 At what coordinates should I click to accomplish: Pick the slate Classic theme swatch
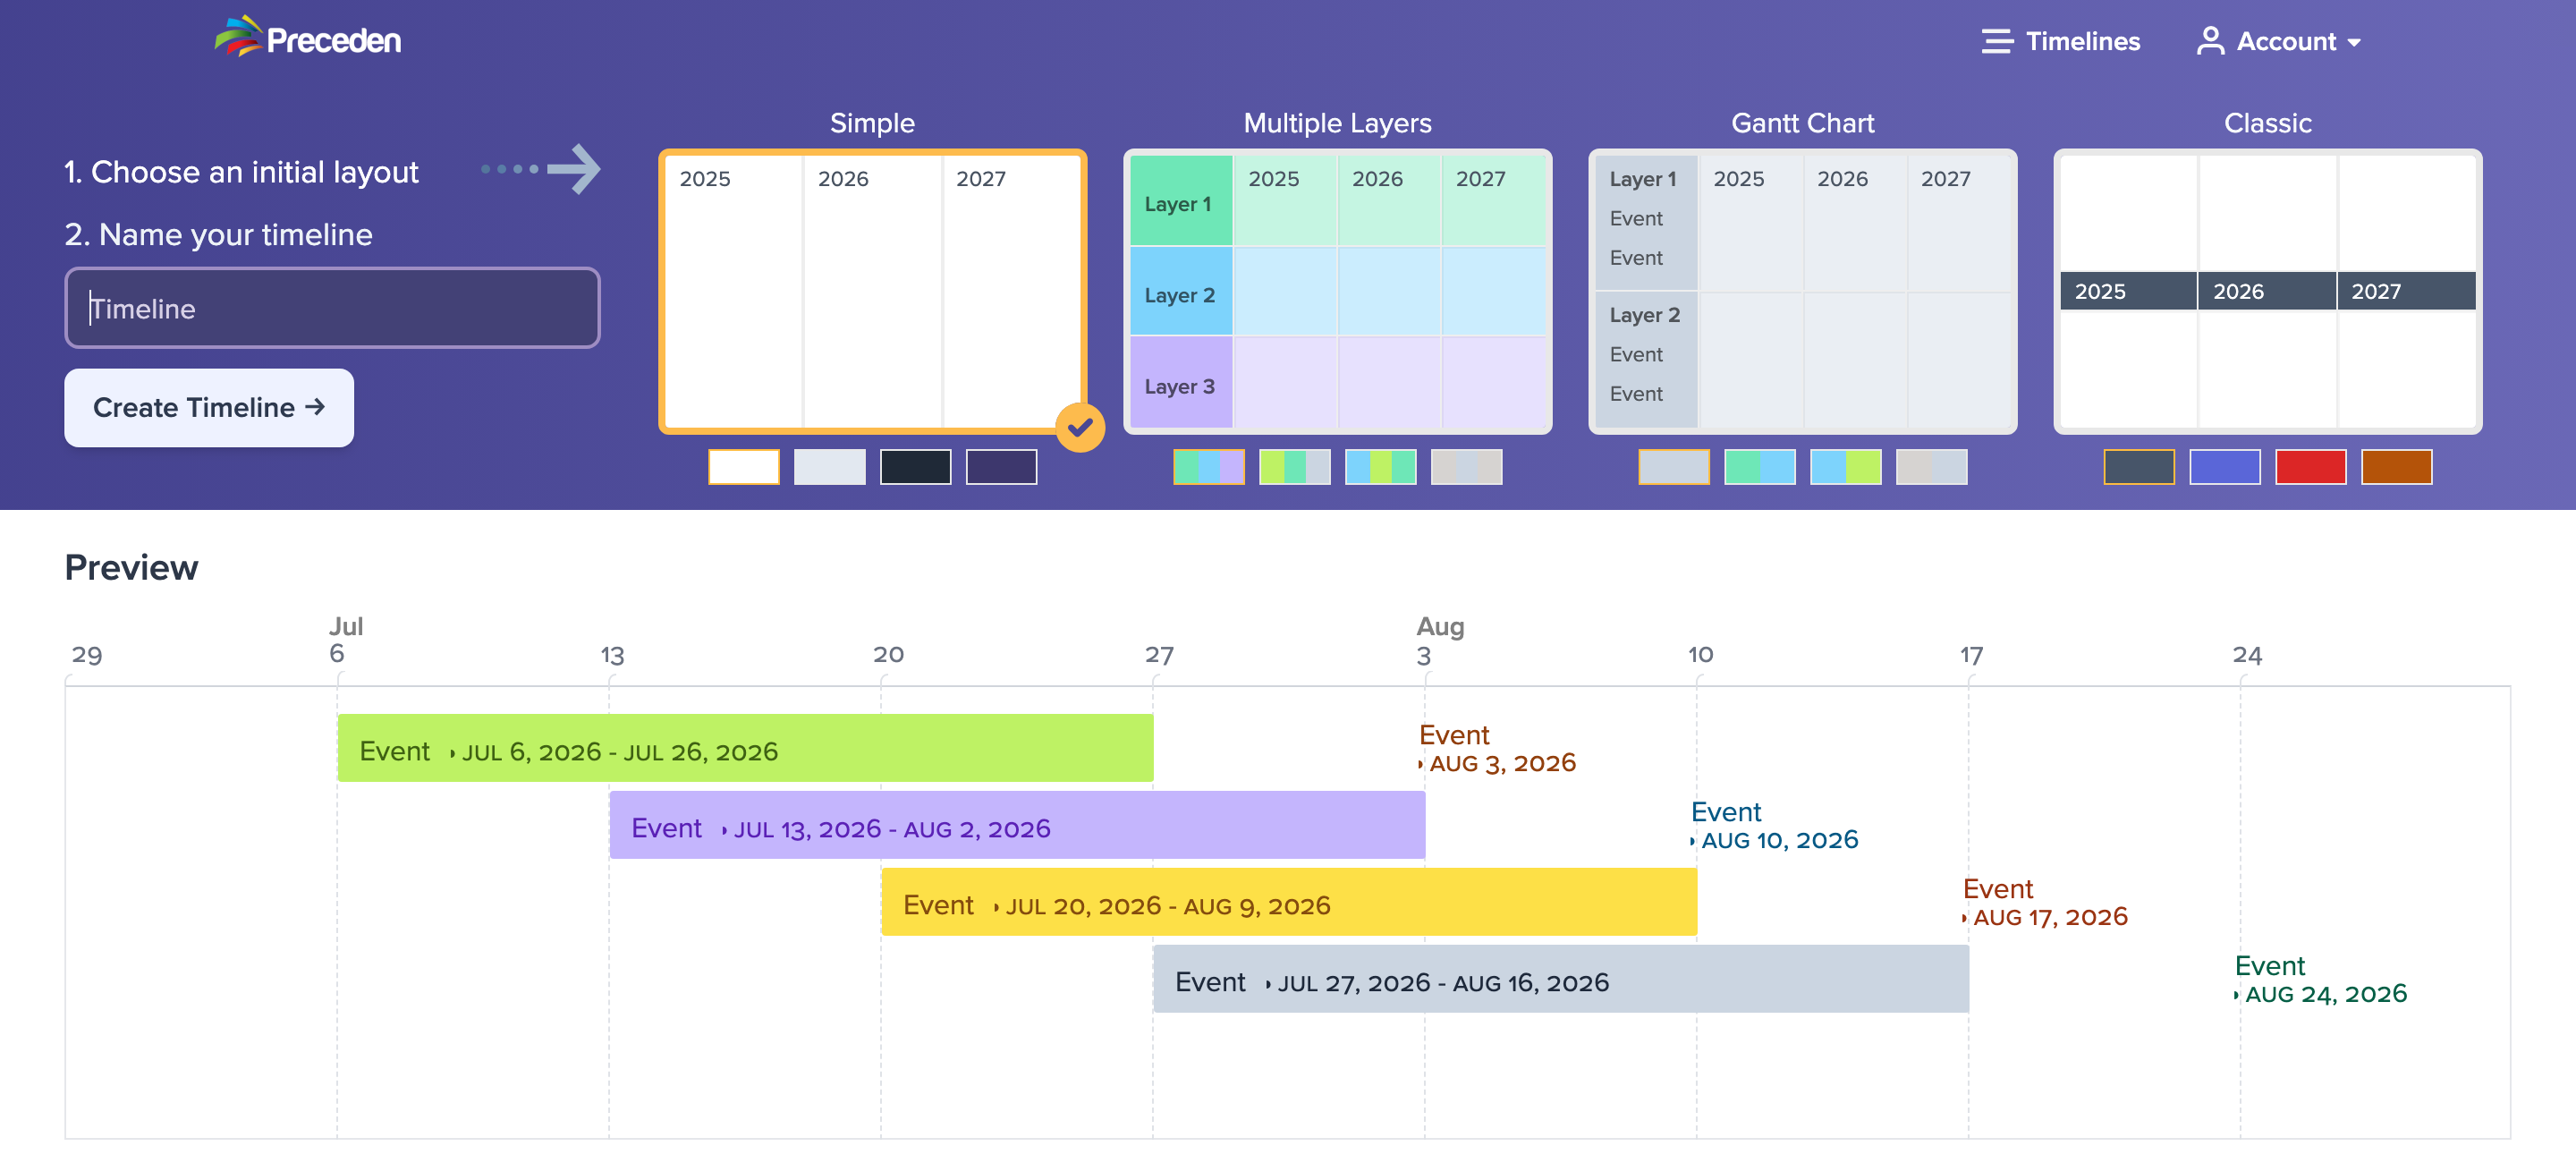(2139, 467)
